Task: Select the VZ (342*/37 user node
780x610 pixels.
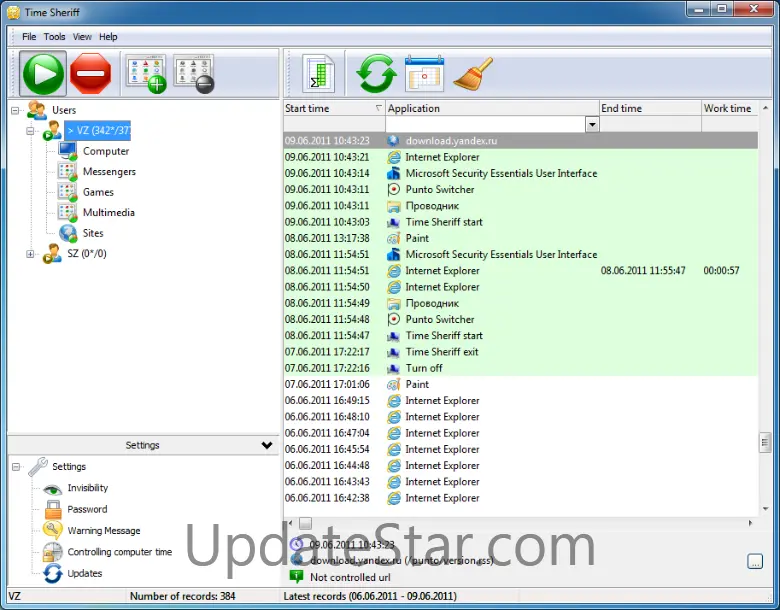Action: [x=98, y=131]
